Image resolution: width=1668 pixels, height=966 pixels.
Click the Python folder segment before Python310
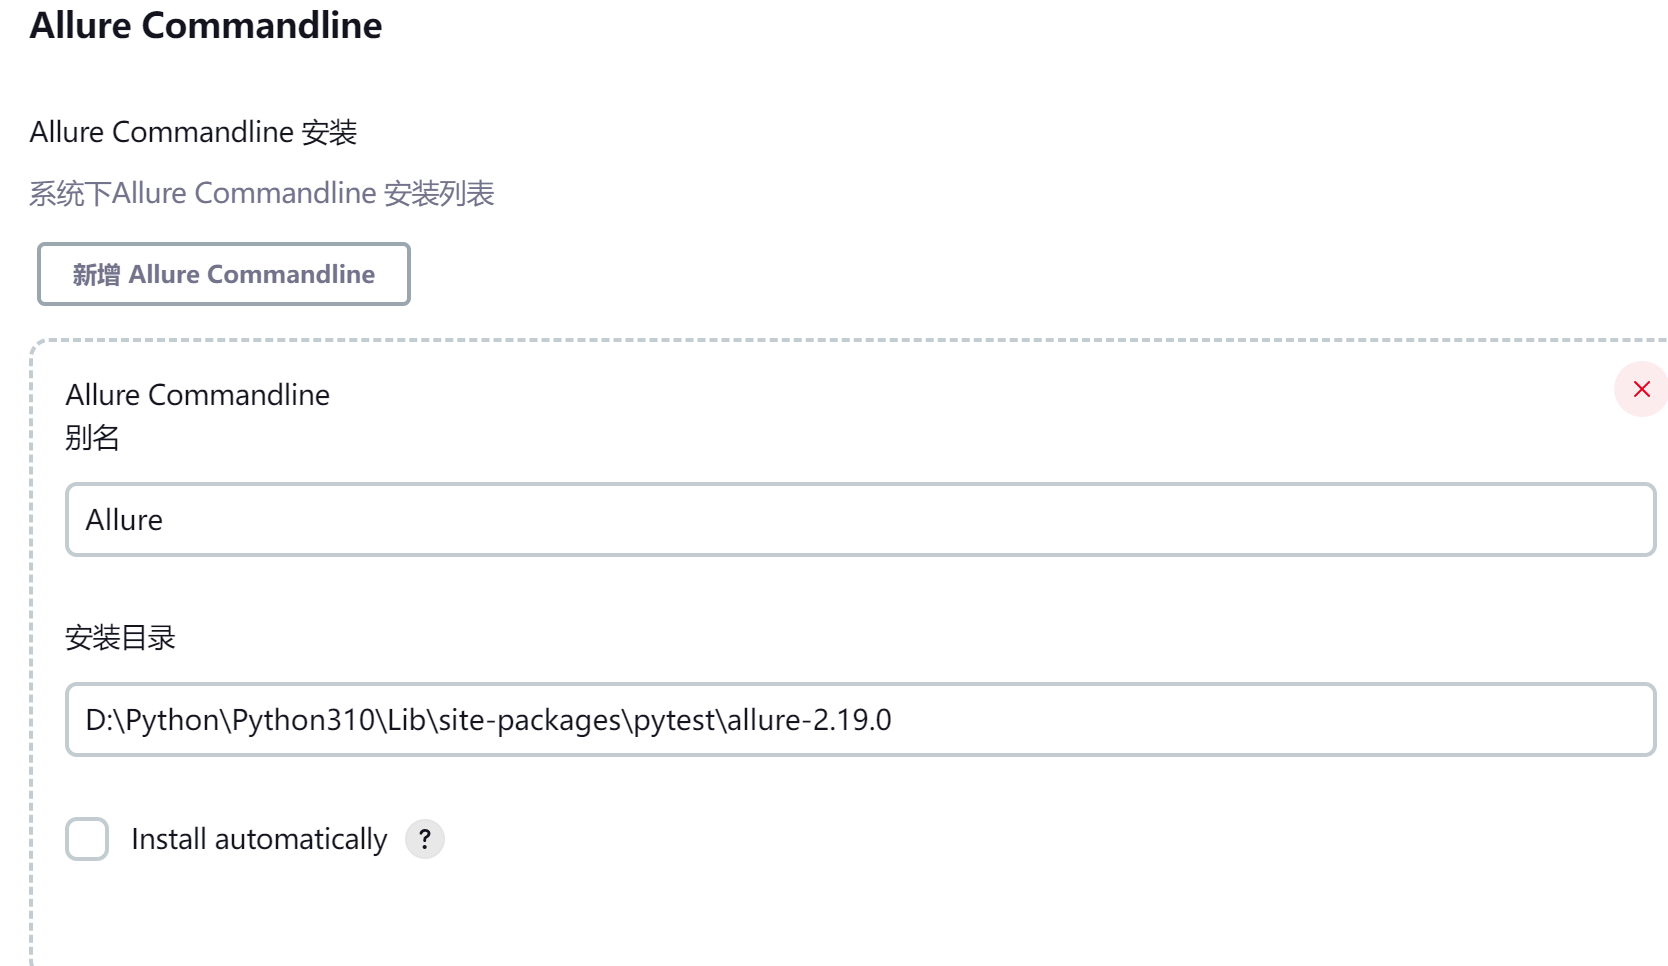point(172,720)
